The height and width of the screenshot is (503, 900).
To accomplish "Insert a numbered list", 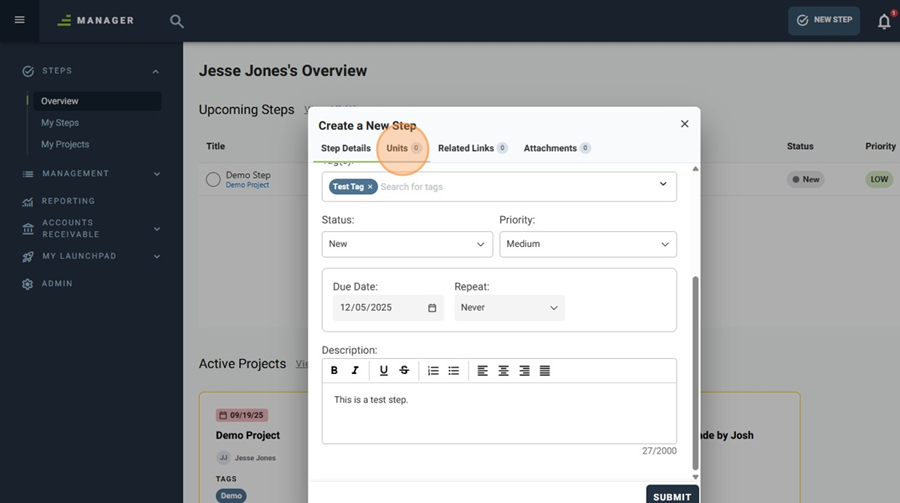I will 433,371.
